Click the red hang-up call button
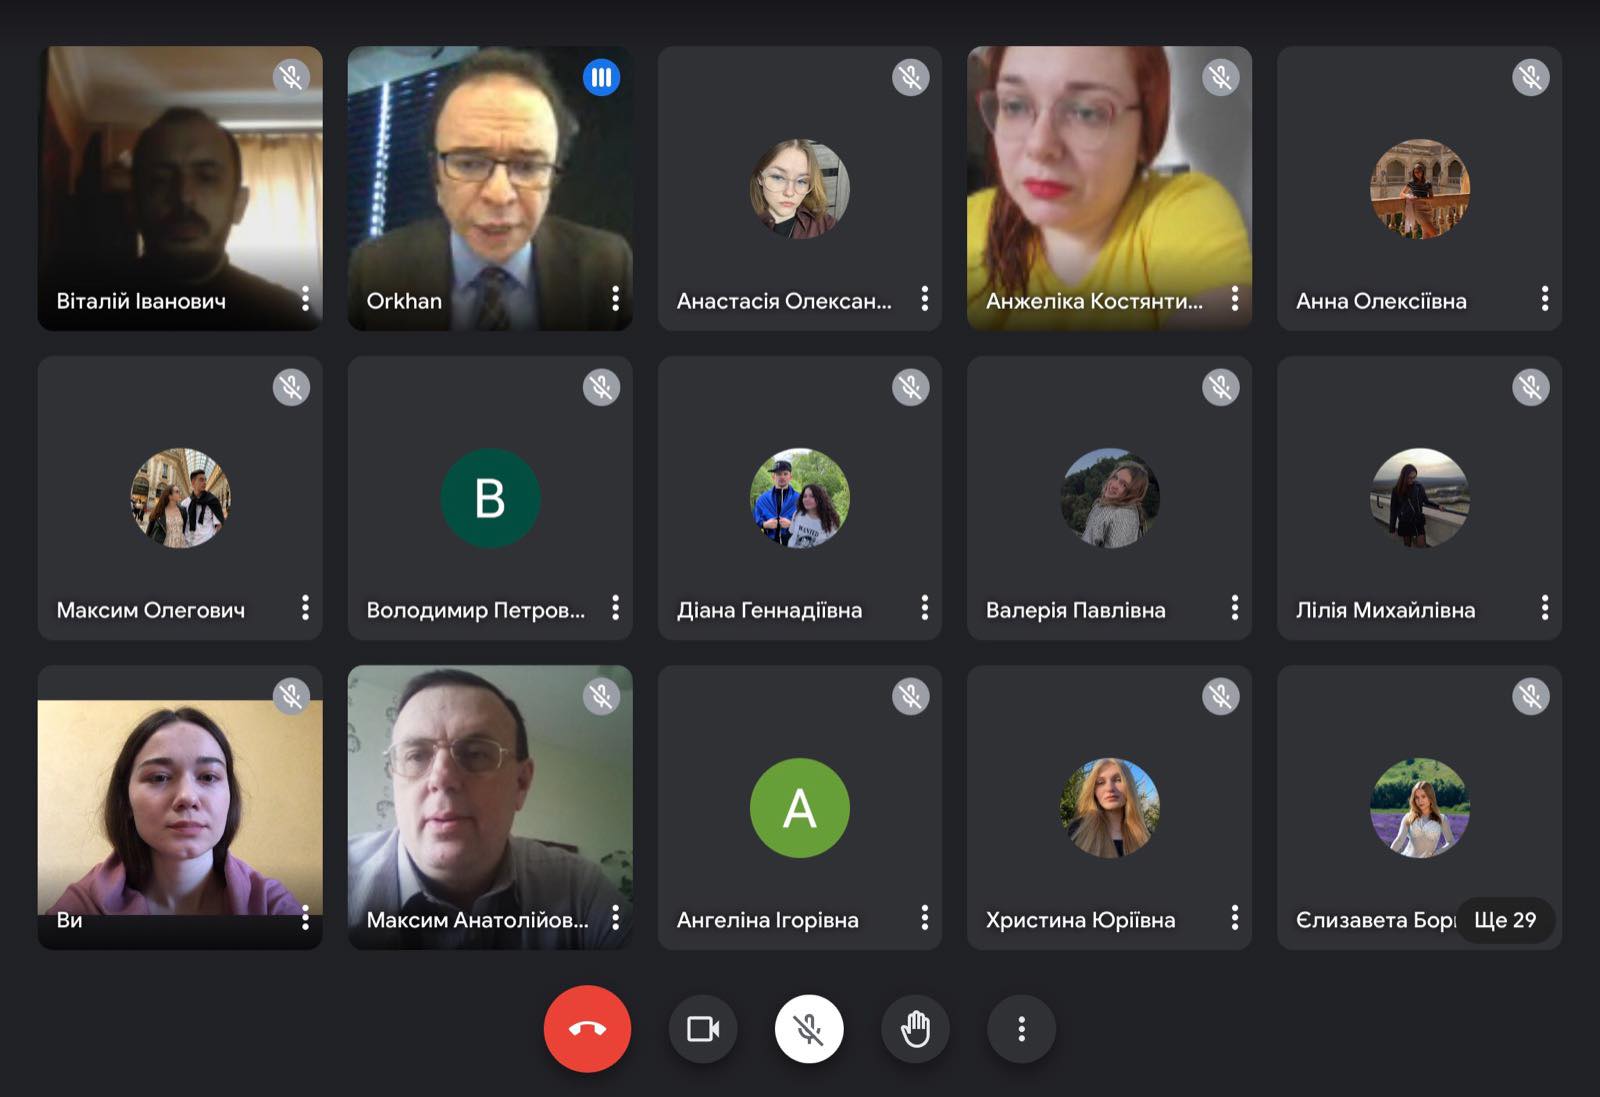 pyautogui.click(x=587, y=1029)
